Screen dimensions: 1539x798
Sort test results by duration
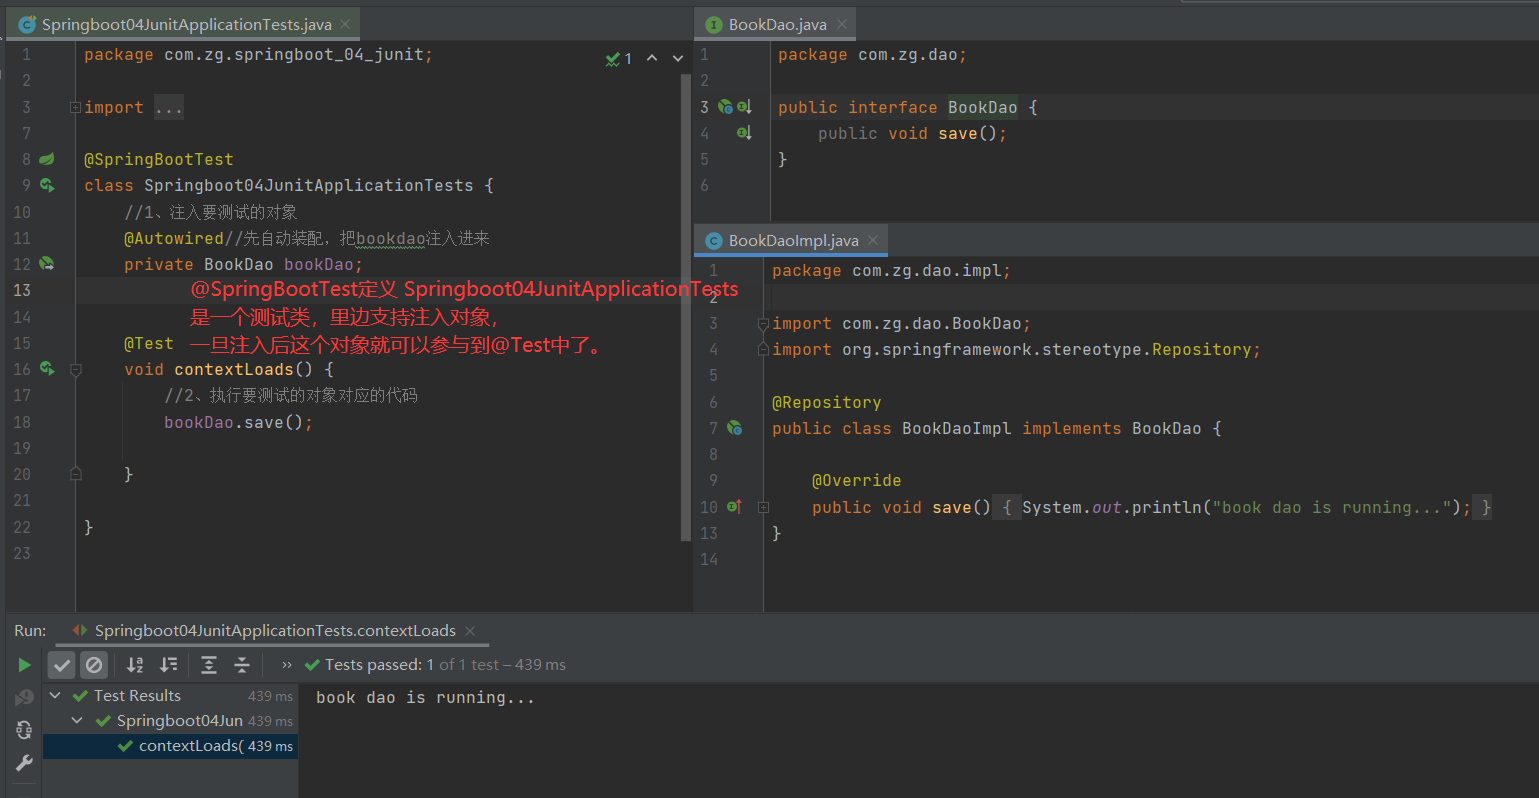point(169,665)
